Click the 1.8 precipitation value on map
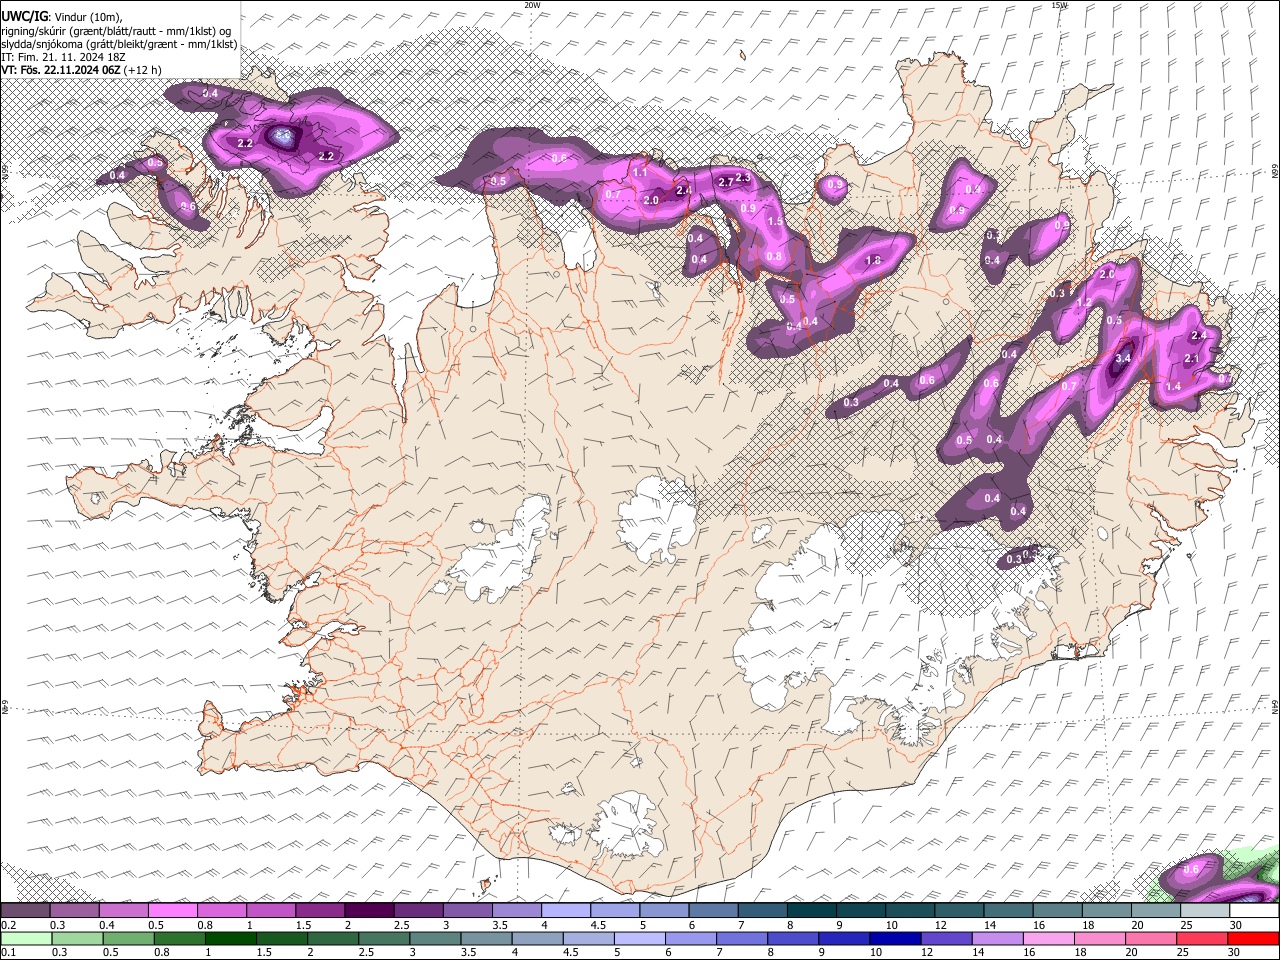This screenshot has height=960, width=1280. coord(872,261)
